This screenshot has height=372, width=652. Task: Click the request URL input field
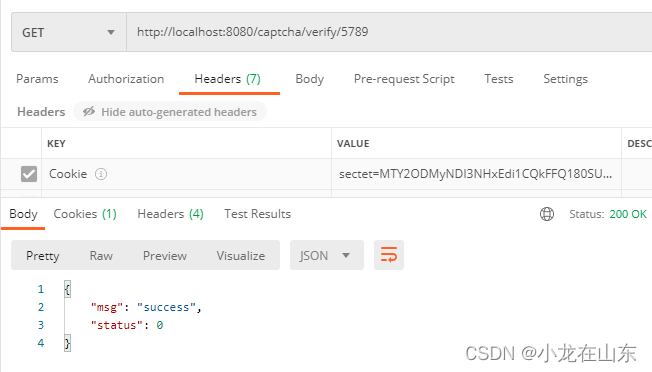[x=389, y=32]
